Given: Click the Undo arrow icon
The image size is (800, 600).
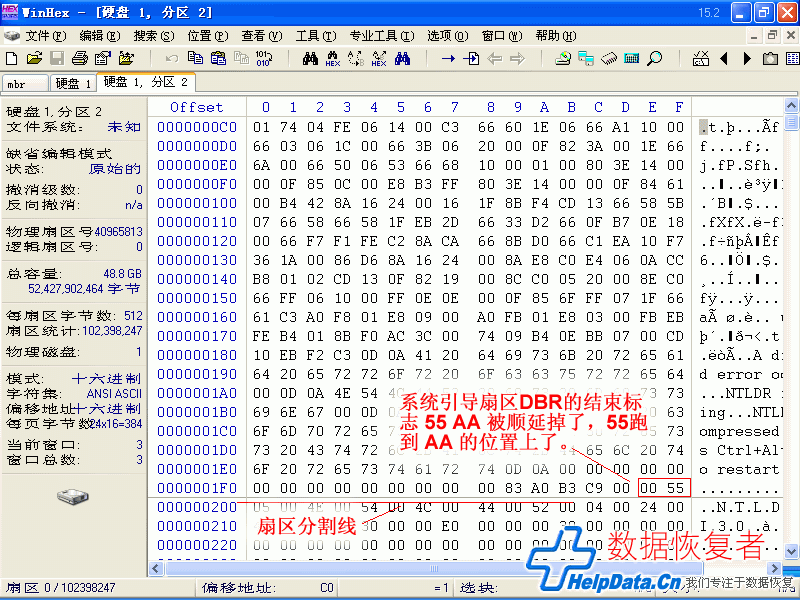Looking at the screenshot, I should [x=172, y=59].
